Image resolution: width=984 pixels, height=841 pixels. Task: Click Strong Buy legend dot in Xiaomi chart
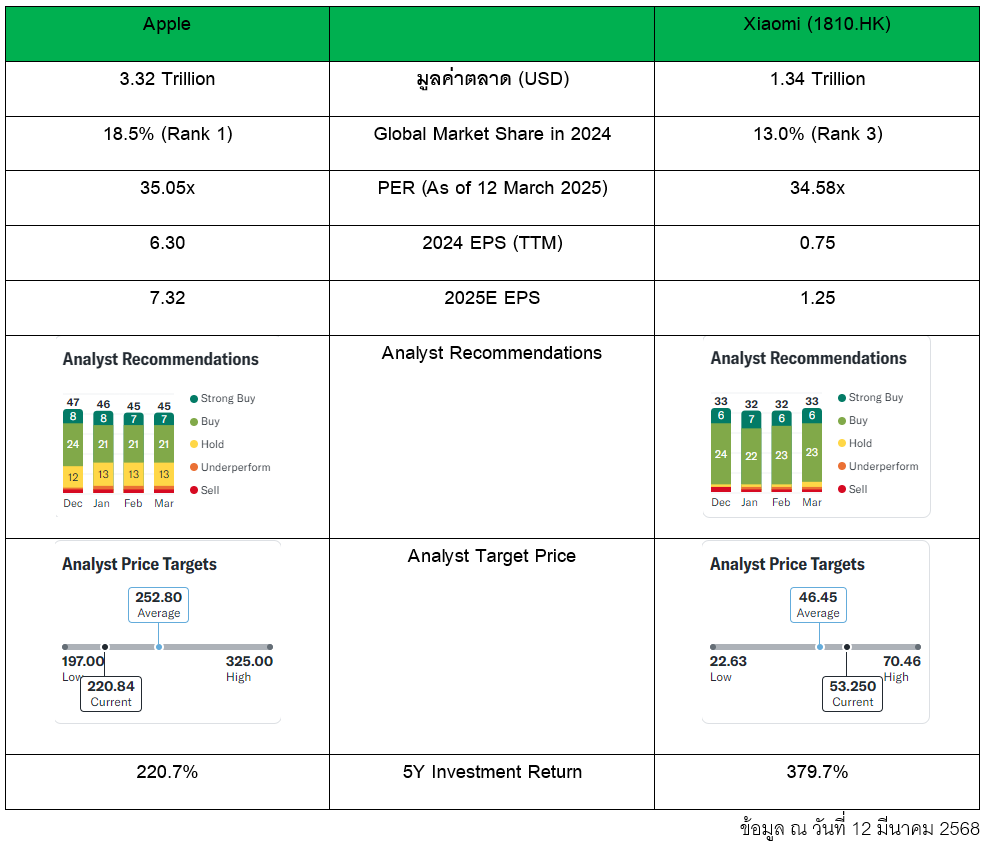coord(842,398)
